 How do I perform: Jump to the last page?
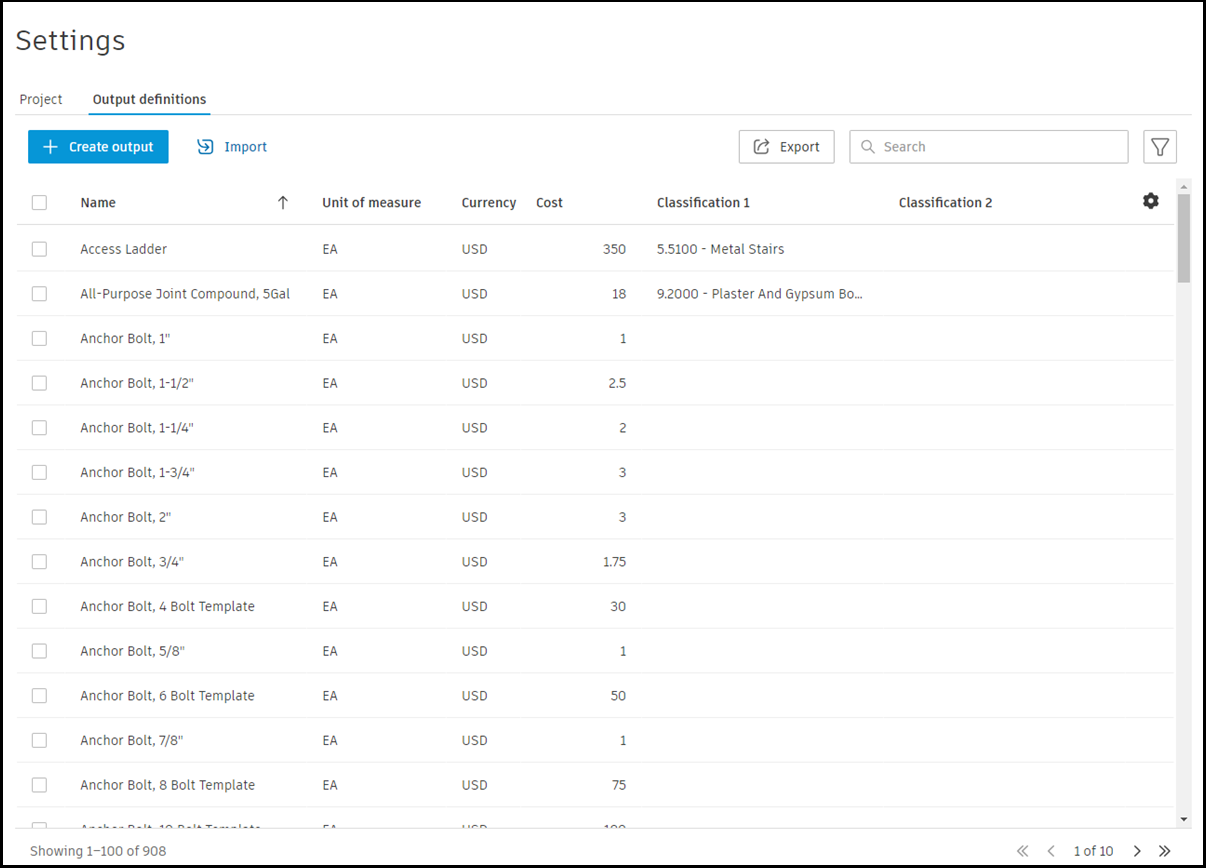pos(1165,851)
